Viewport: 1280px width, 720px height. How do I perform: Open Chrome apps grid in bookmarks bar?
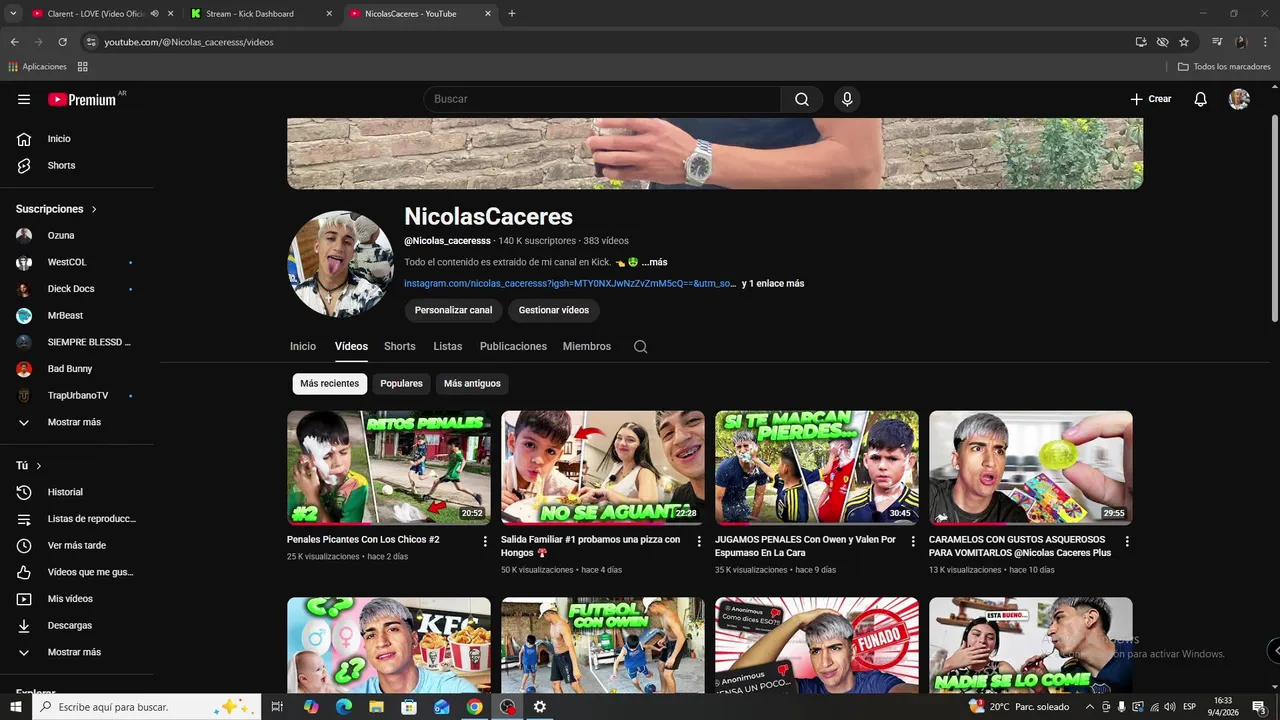tap(83, 67)
